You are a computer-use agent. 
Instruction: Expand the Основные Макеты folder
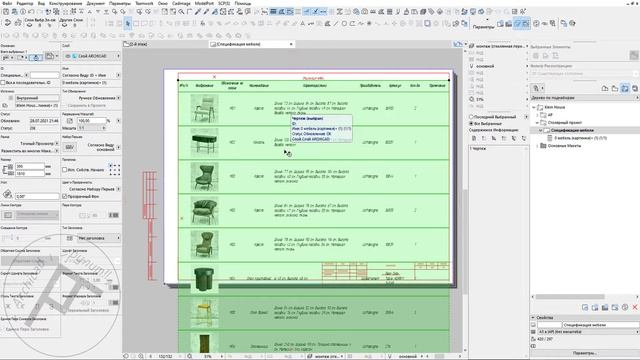[537, 146]
